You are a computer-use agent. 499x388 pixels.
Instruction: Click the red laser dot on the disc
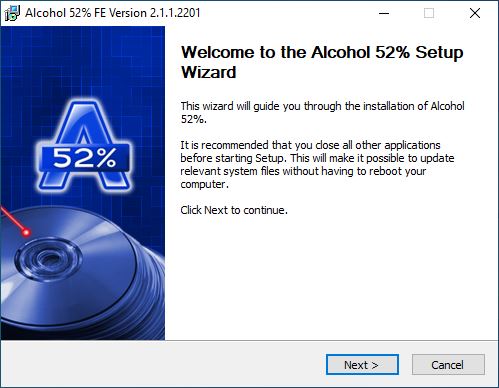[x=26, y=232]
